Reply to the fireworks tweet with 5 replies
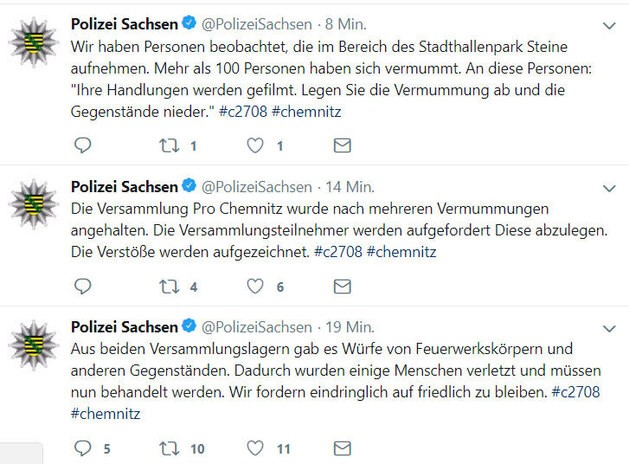Viewport: 629px width, 464px height. pyautogui.click(x=83, y=448)
